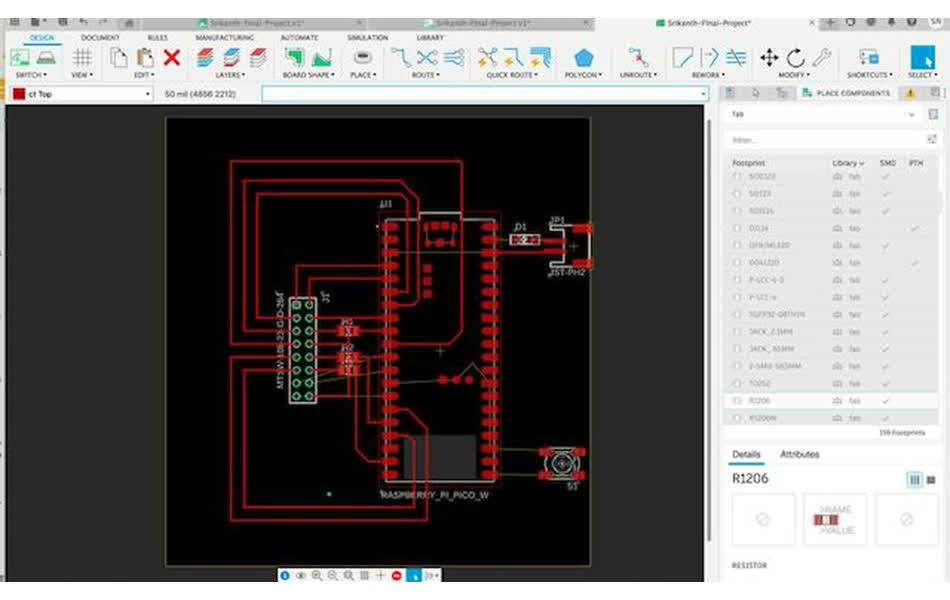Viewport: 950px width, 600px height.
Task: Open the Simulation ribbon tab
Action: [x=366, y=37]
